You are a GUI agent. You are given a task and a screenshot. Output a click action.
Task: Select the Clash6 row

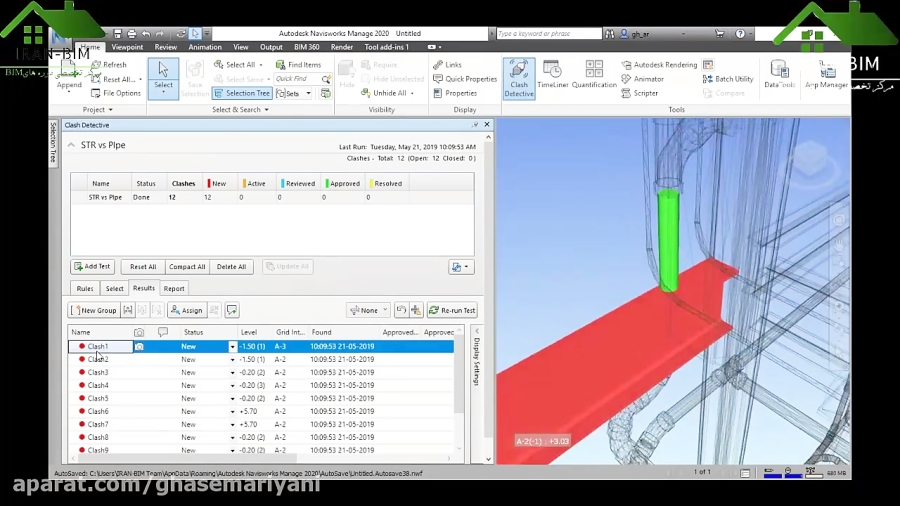(x=98, y=411)
